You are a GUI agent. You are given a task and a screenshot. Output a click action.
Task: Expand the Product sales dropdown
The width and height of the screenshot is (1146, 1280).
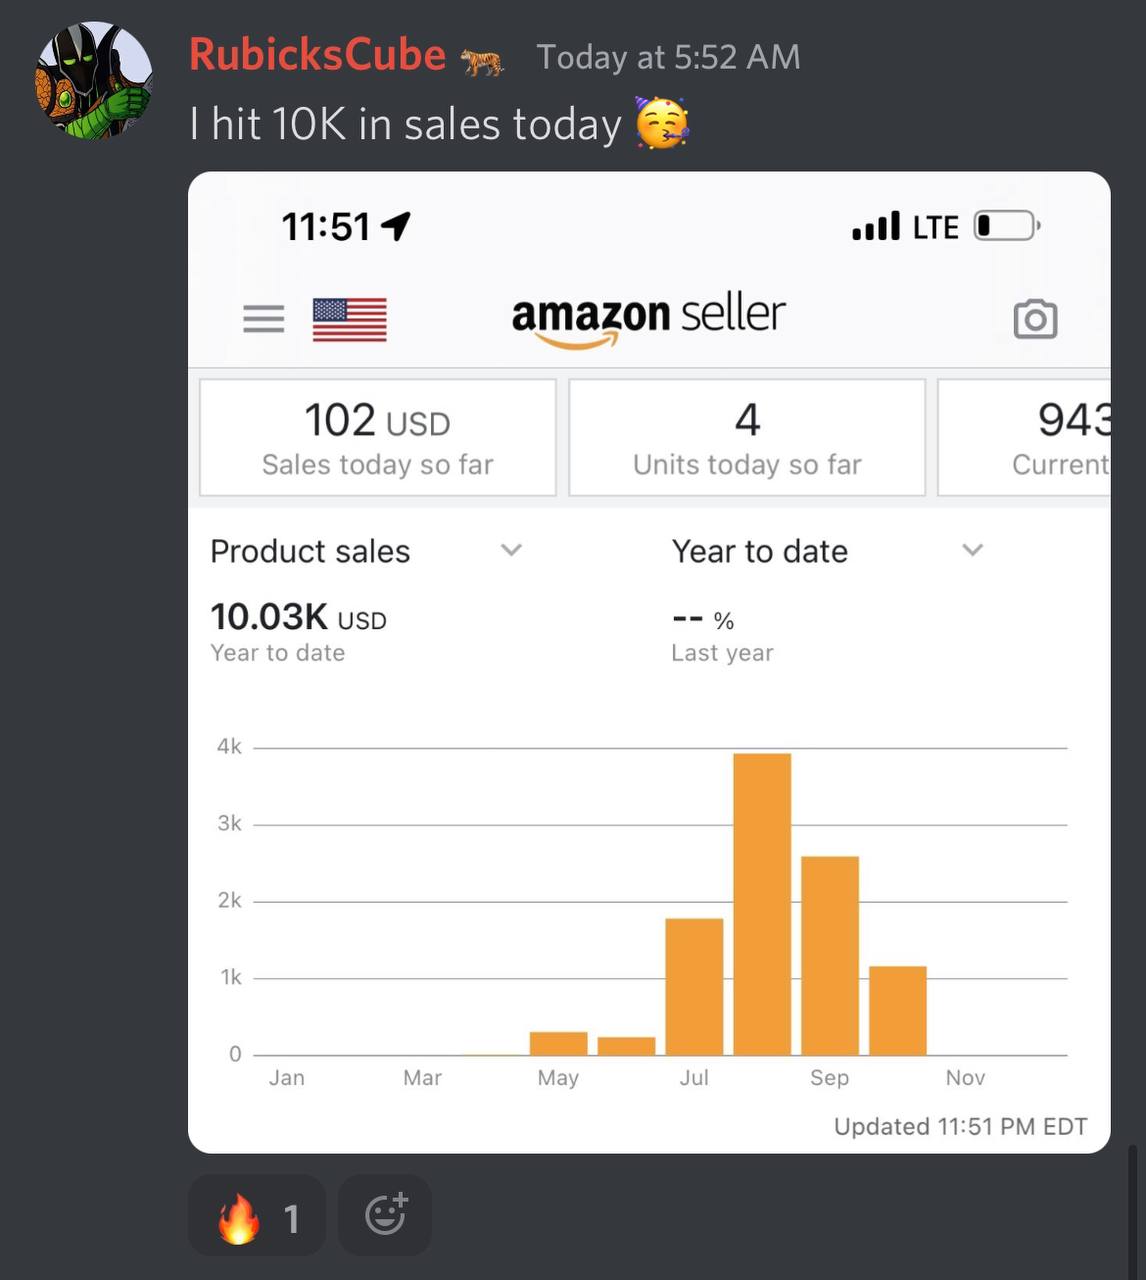[366, 551]
